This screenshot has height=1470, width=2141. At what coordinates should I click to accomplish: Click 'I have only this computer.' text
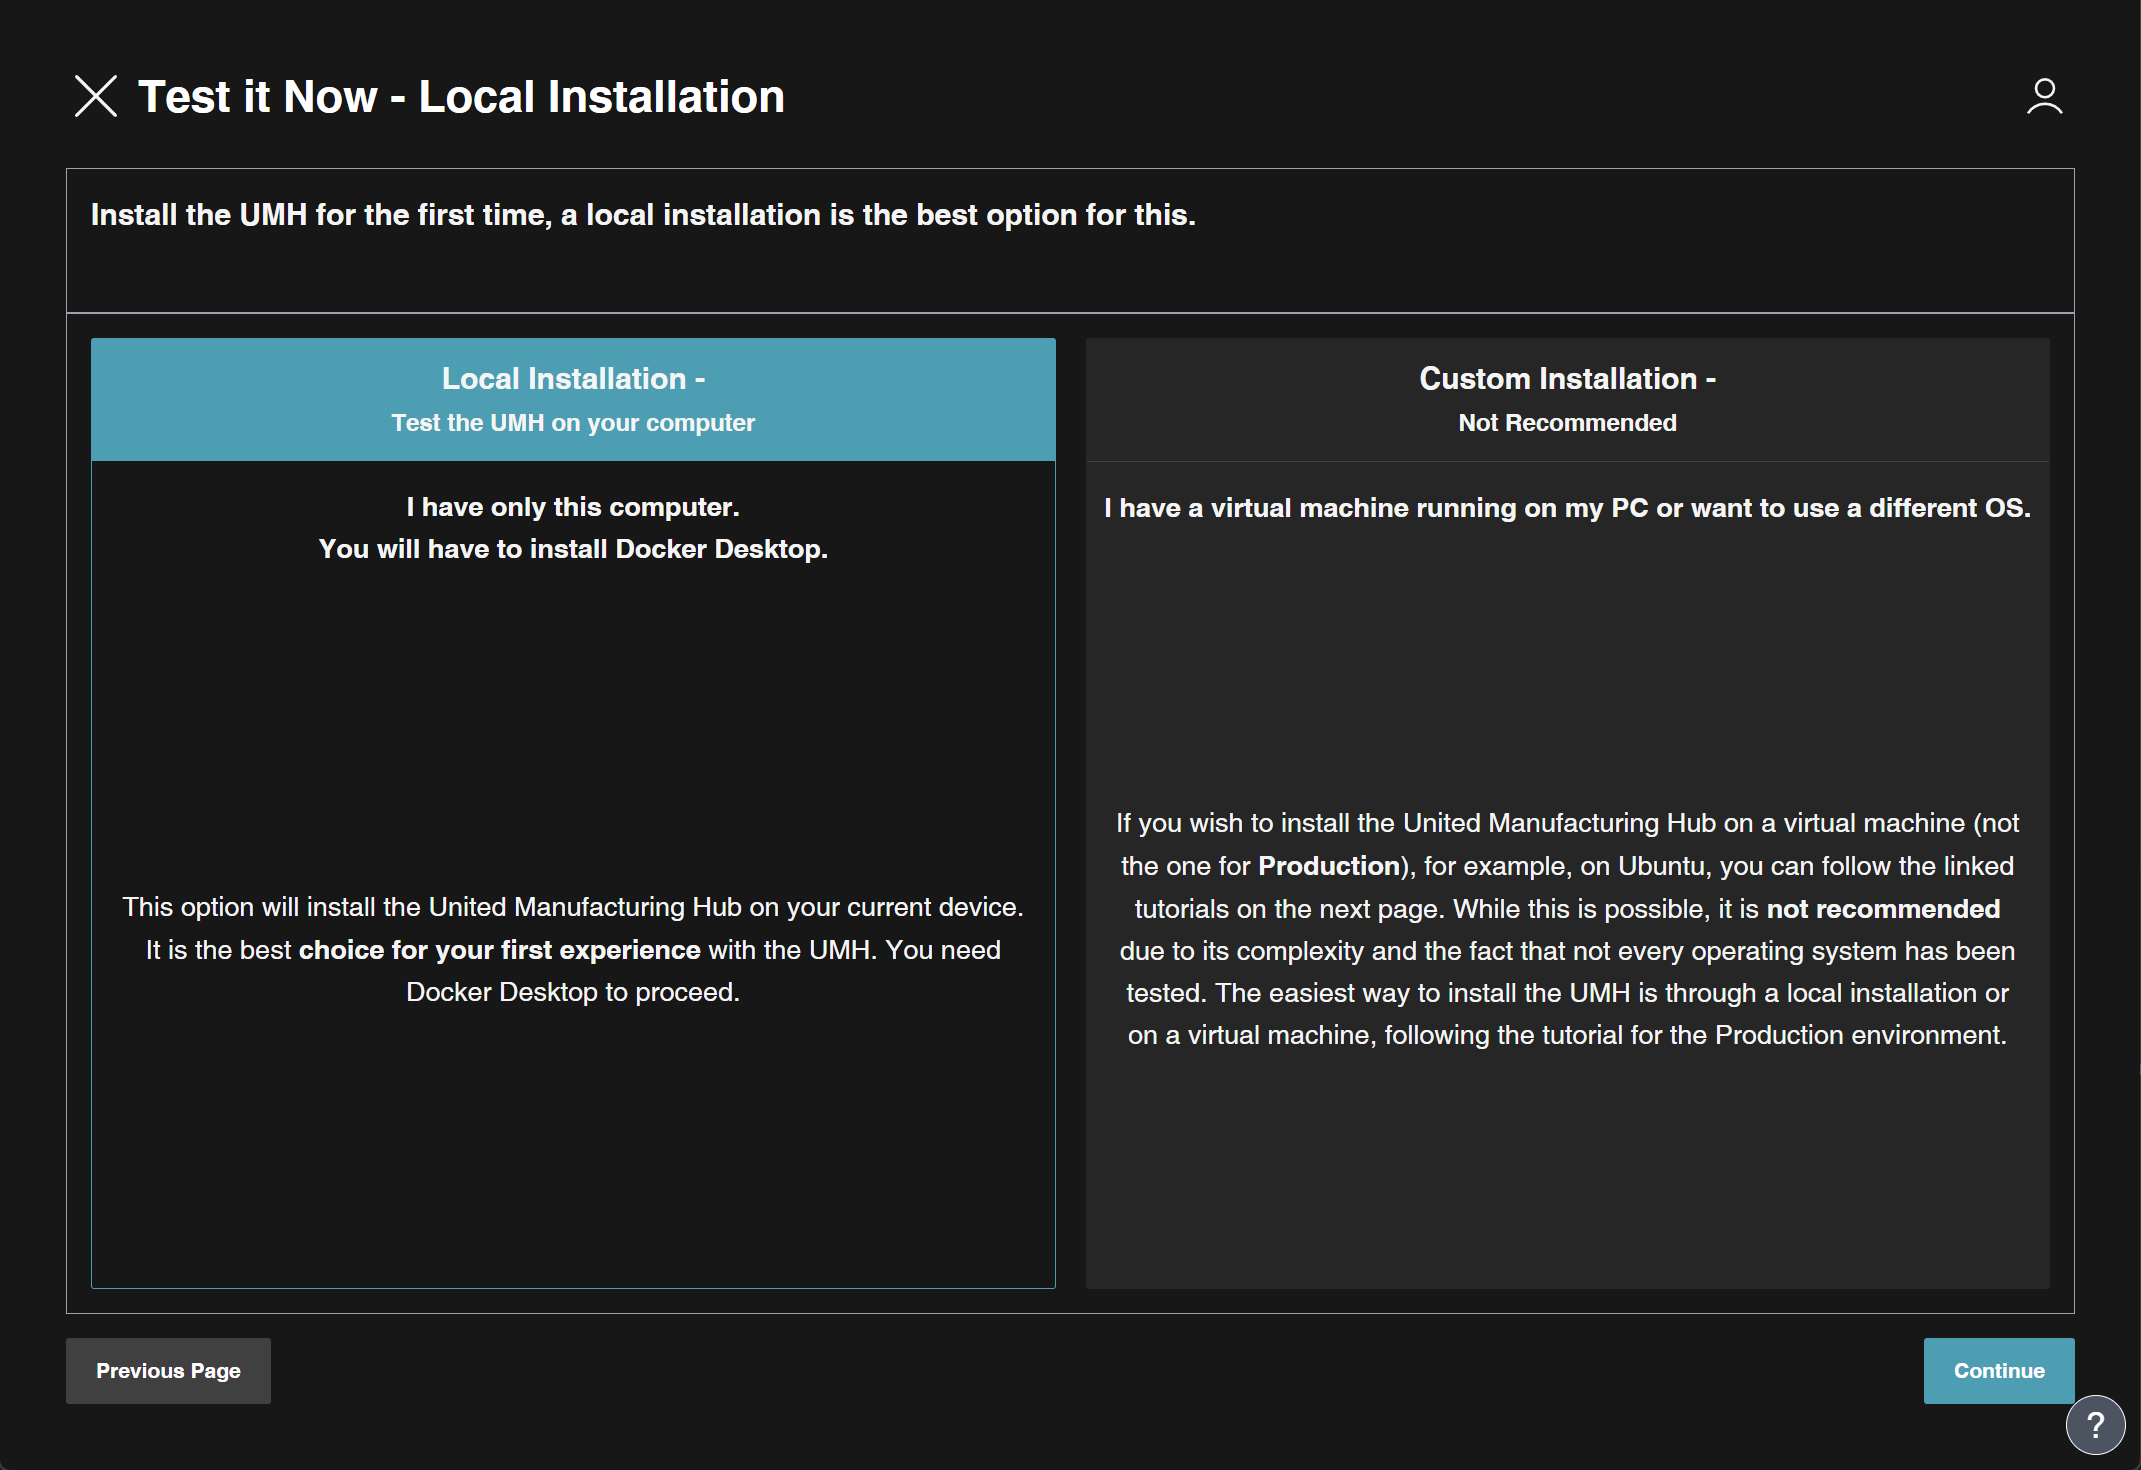[573, 507]
